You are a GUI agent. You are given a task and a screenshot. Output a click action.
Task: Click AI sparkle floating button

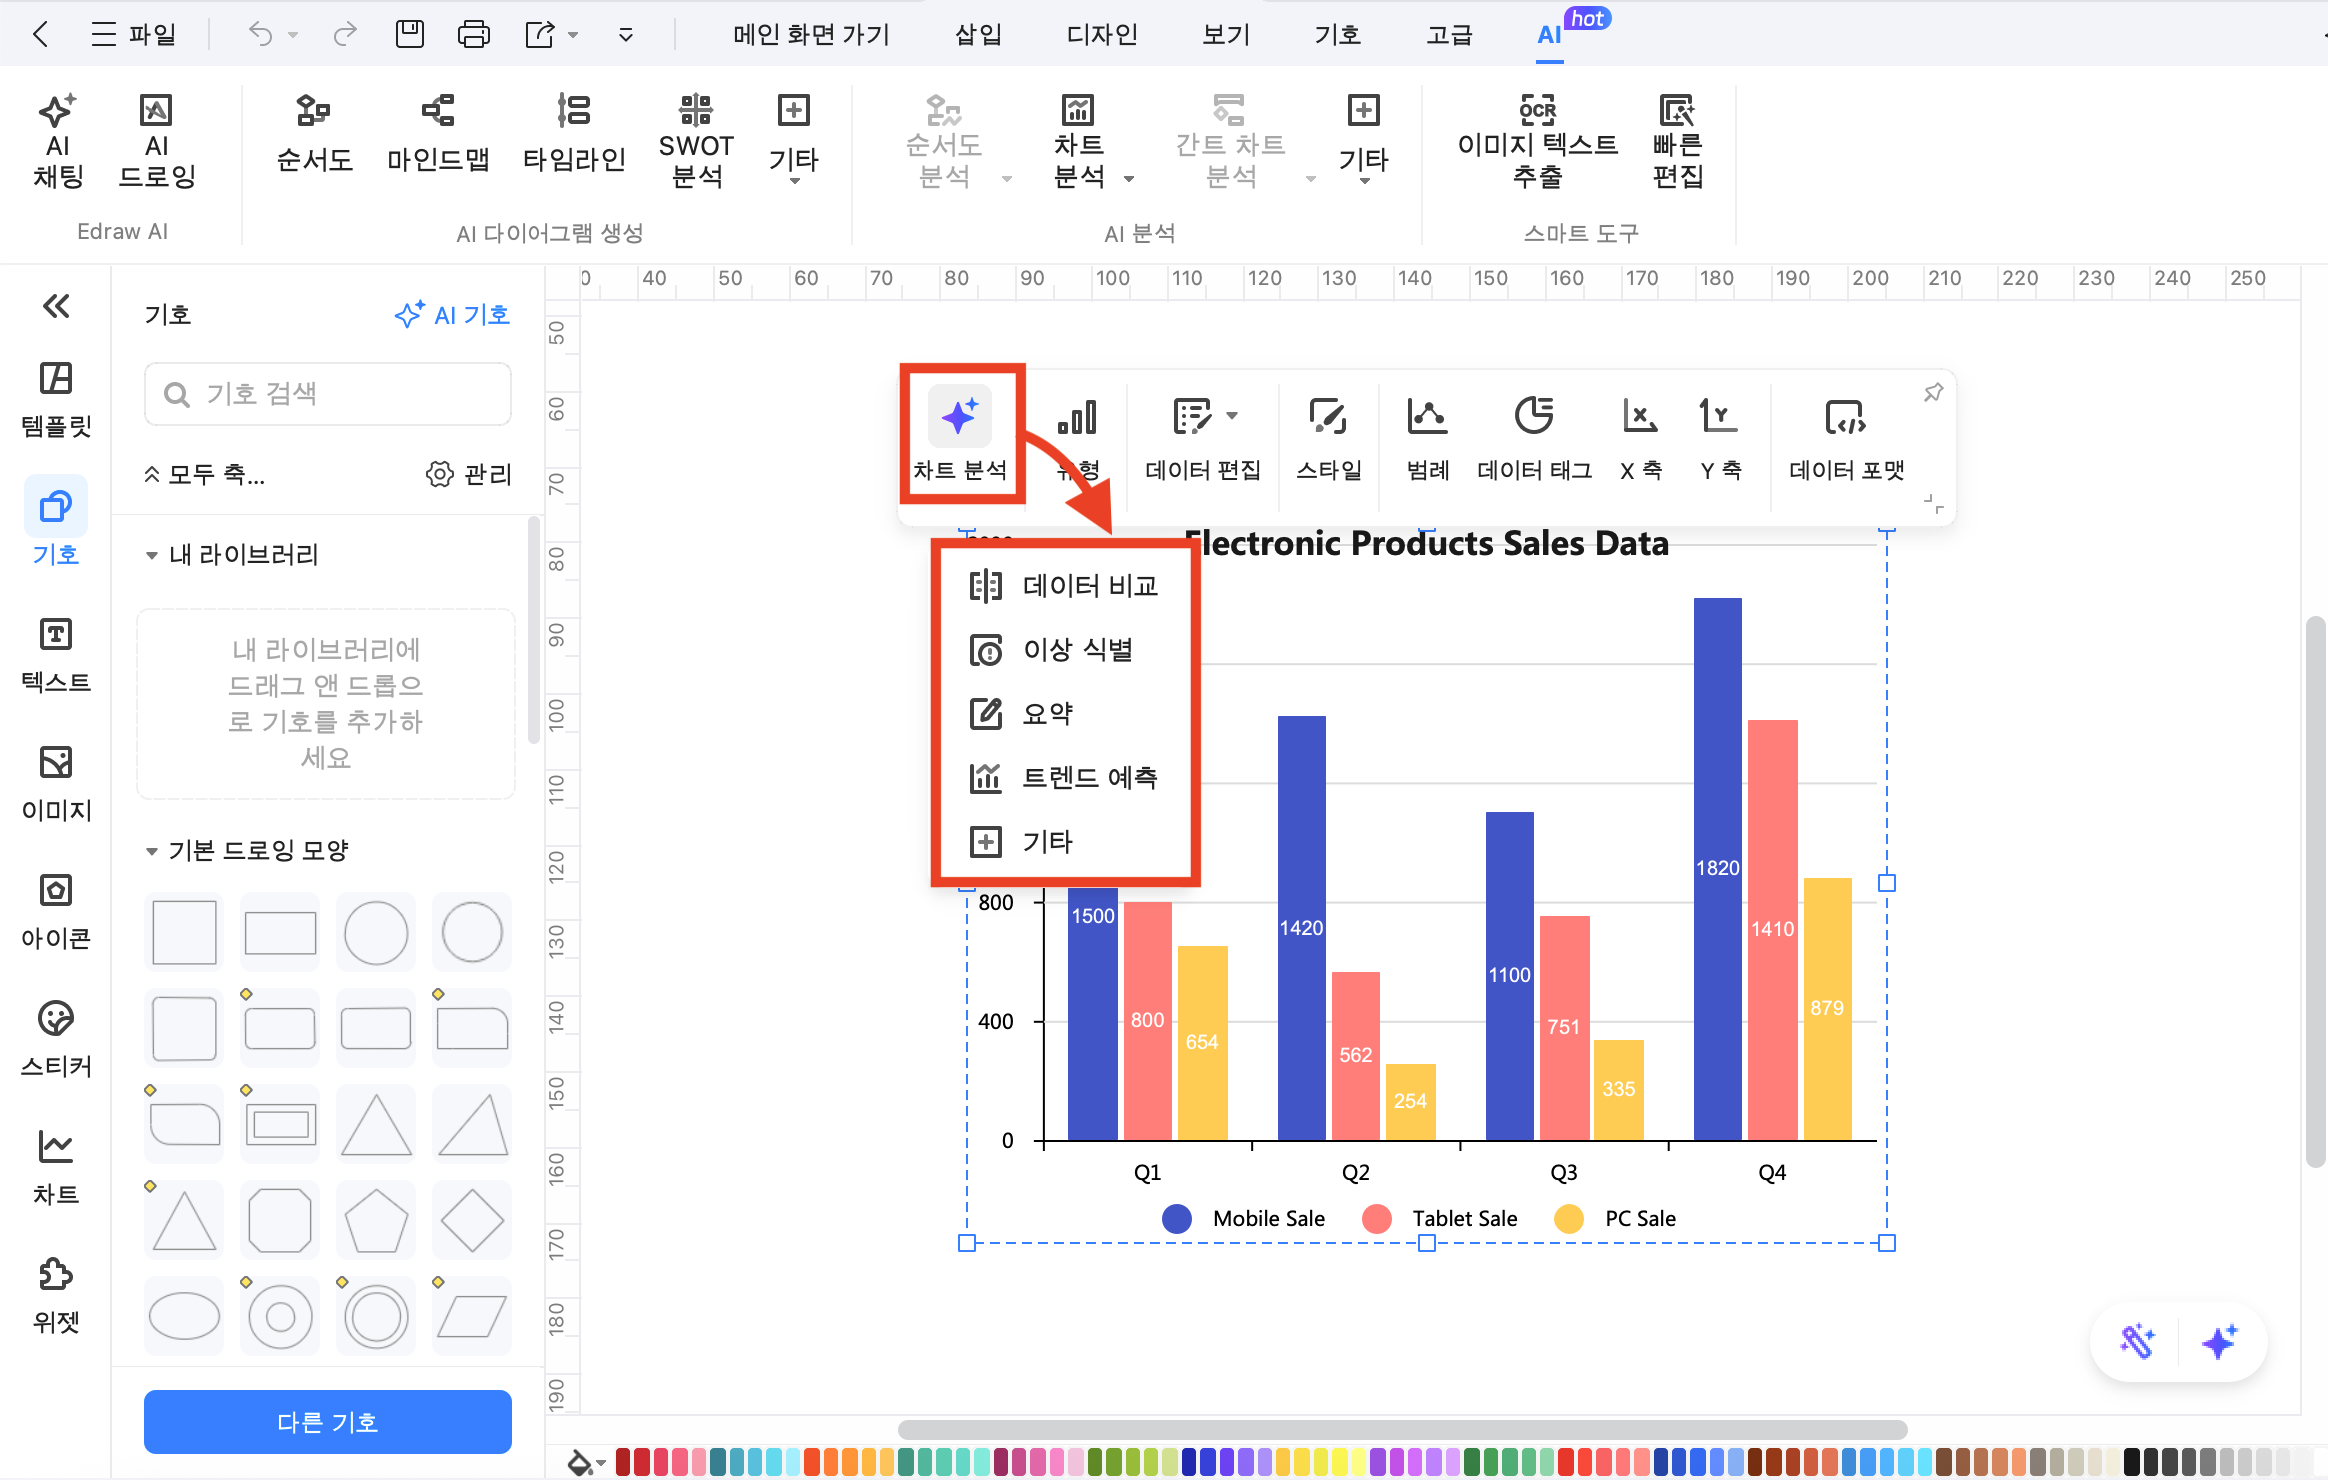click(2220, 1342)
